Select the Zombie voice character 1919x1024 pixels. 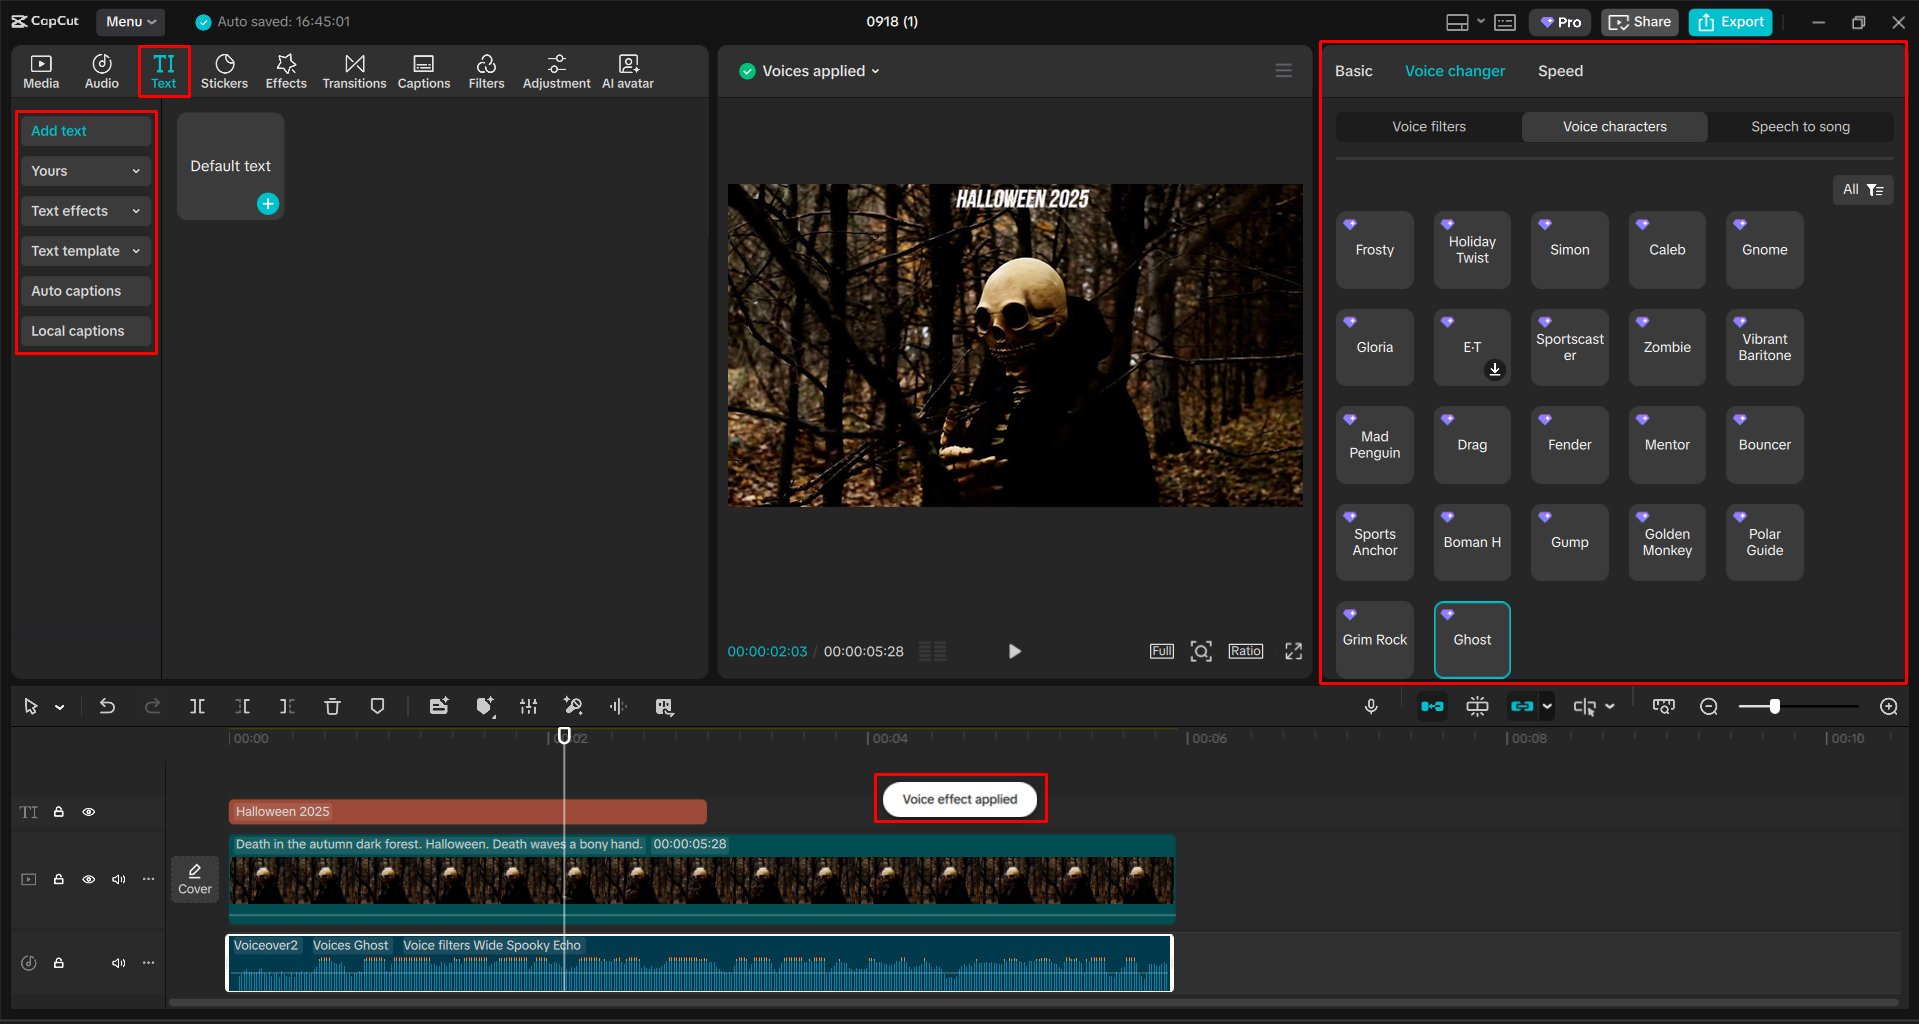point(1665,347)
